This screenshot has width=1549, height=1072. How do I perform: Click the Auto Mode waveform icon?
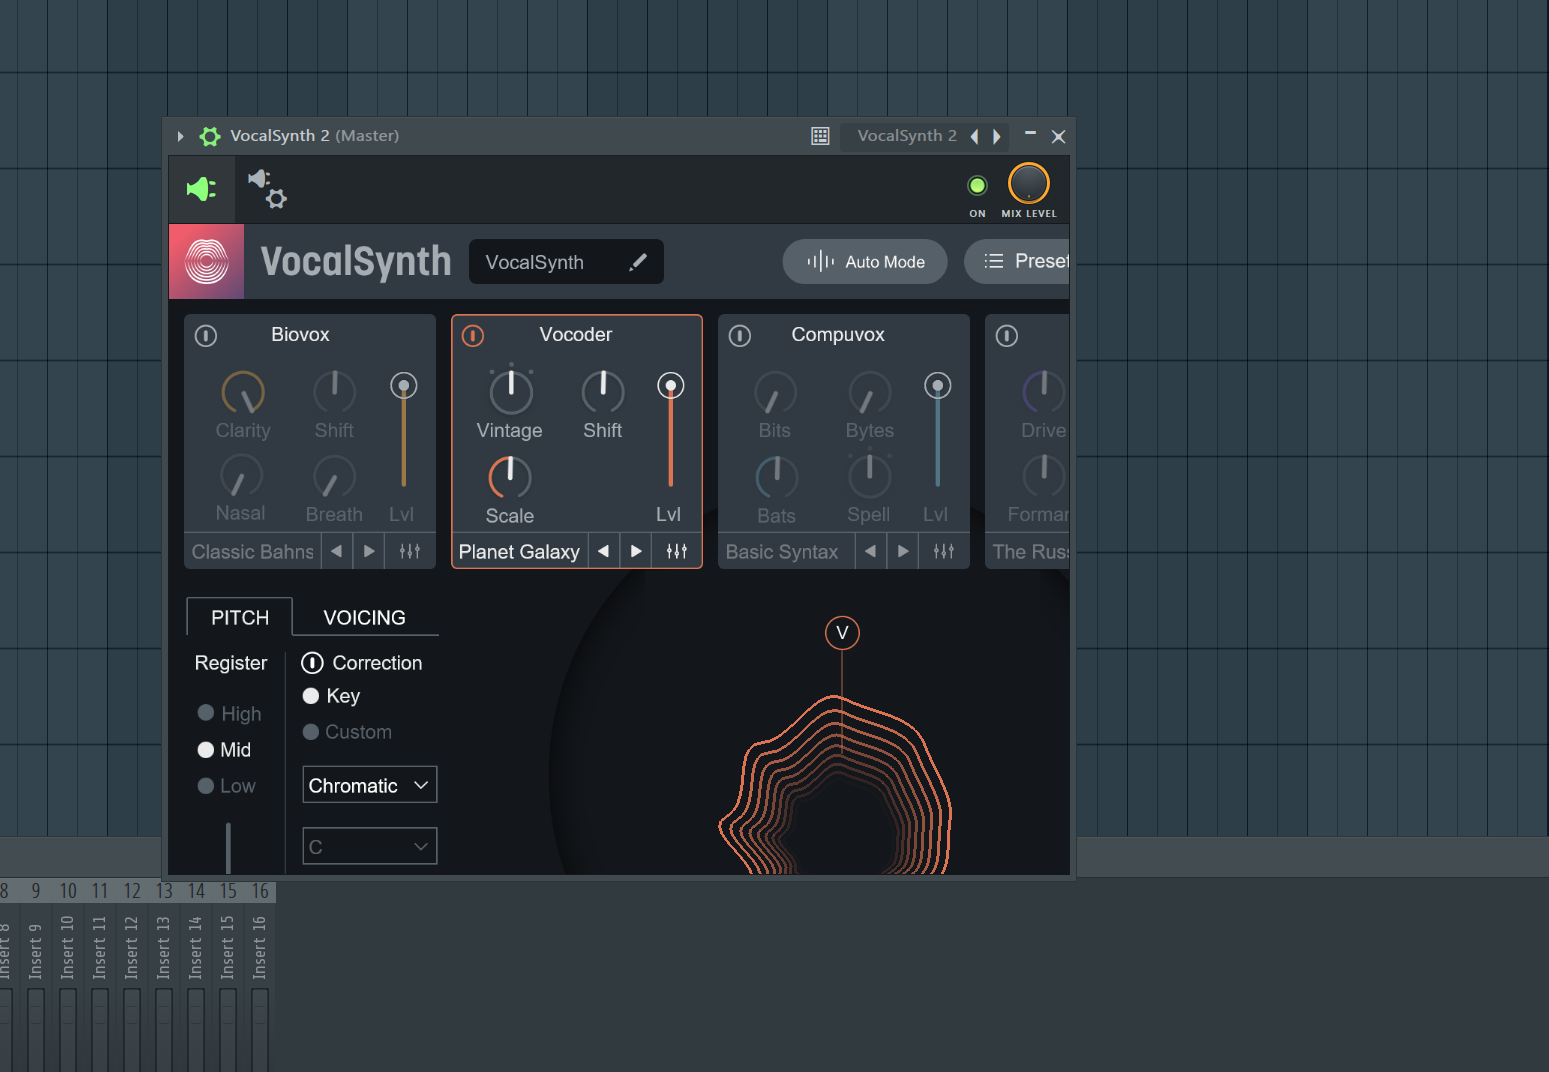tap(818, 261)
